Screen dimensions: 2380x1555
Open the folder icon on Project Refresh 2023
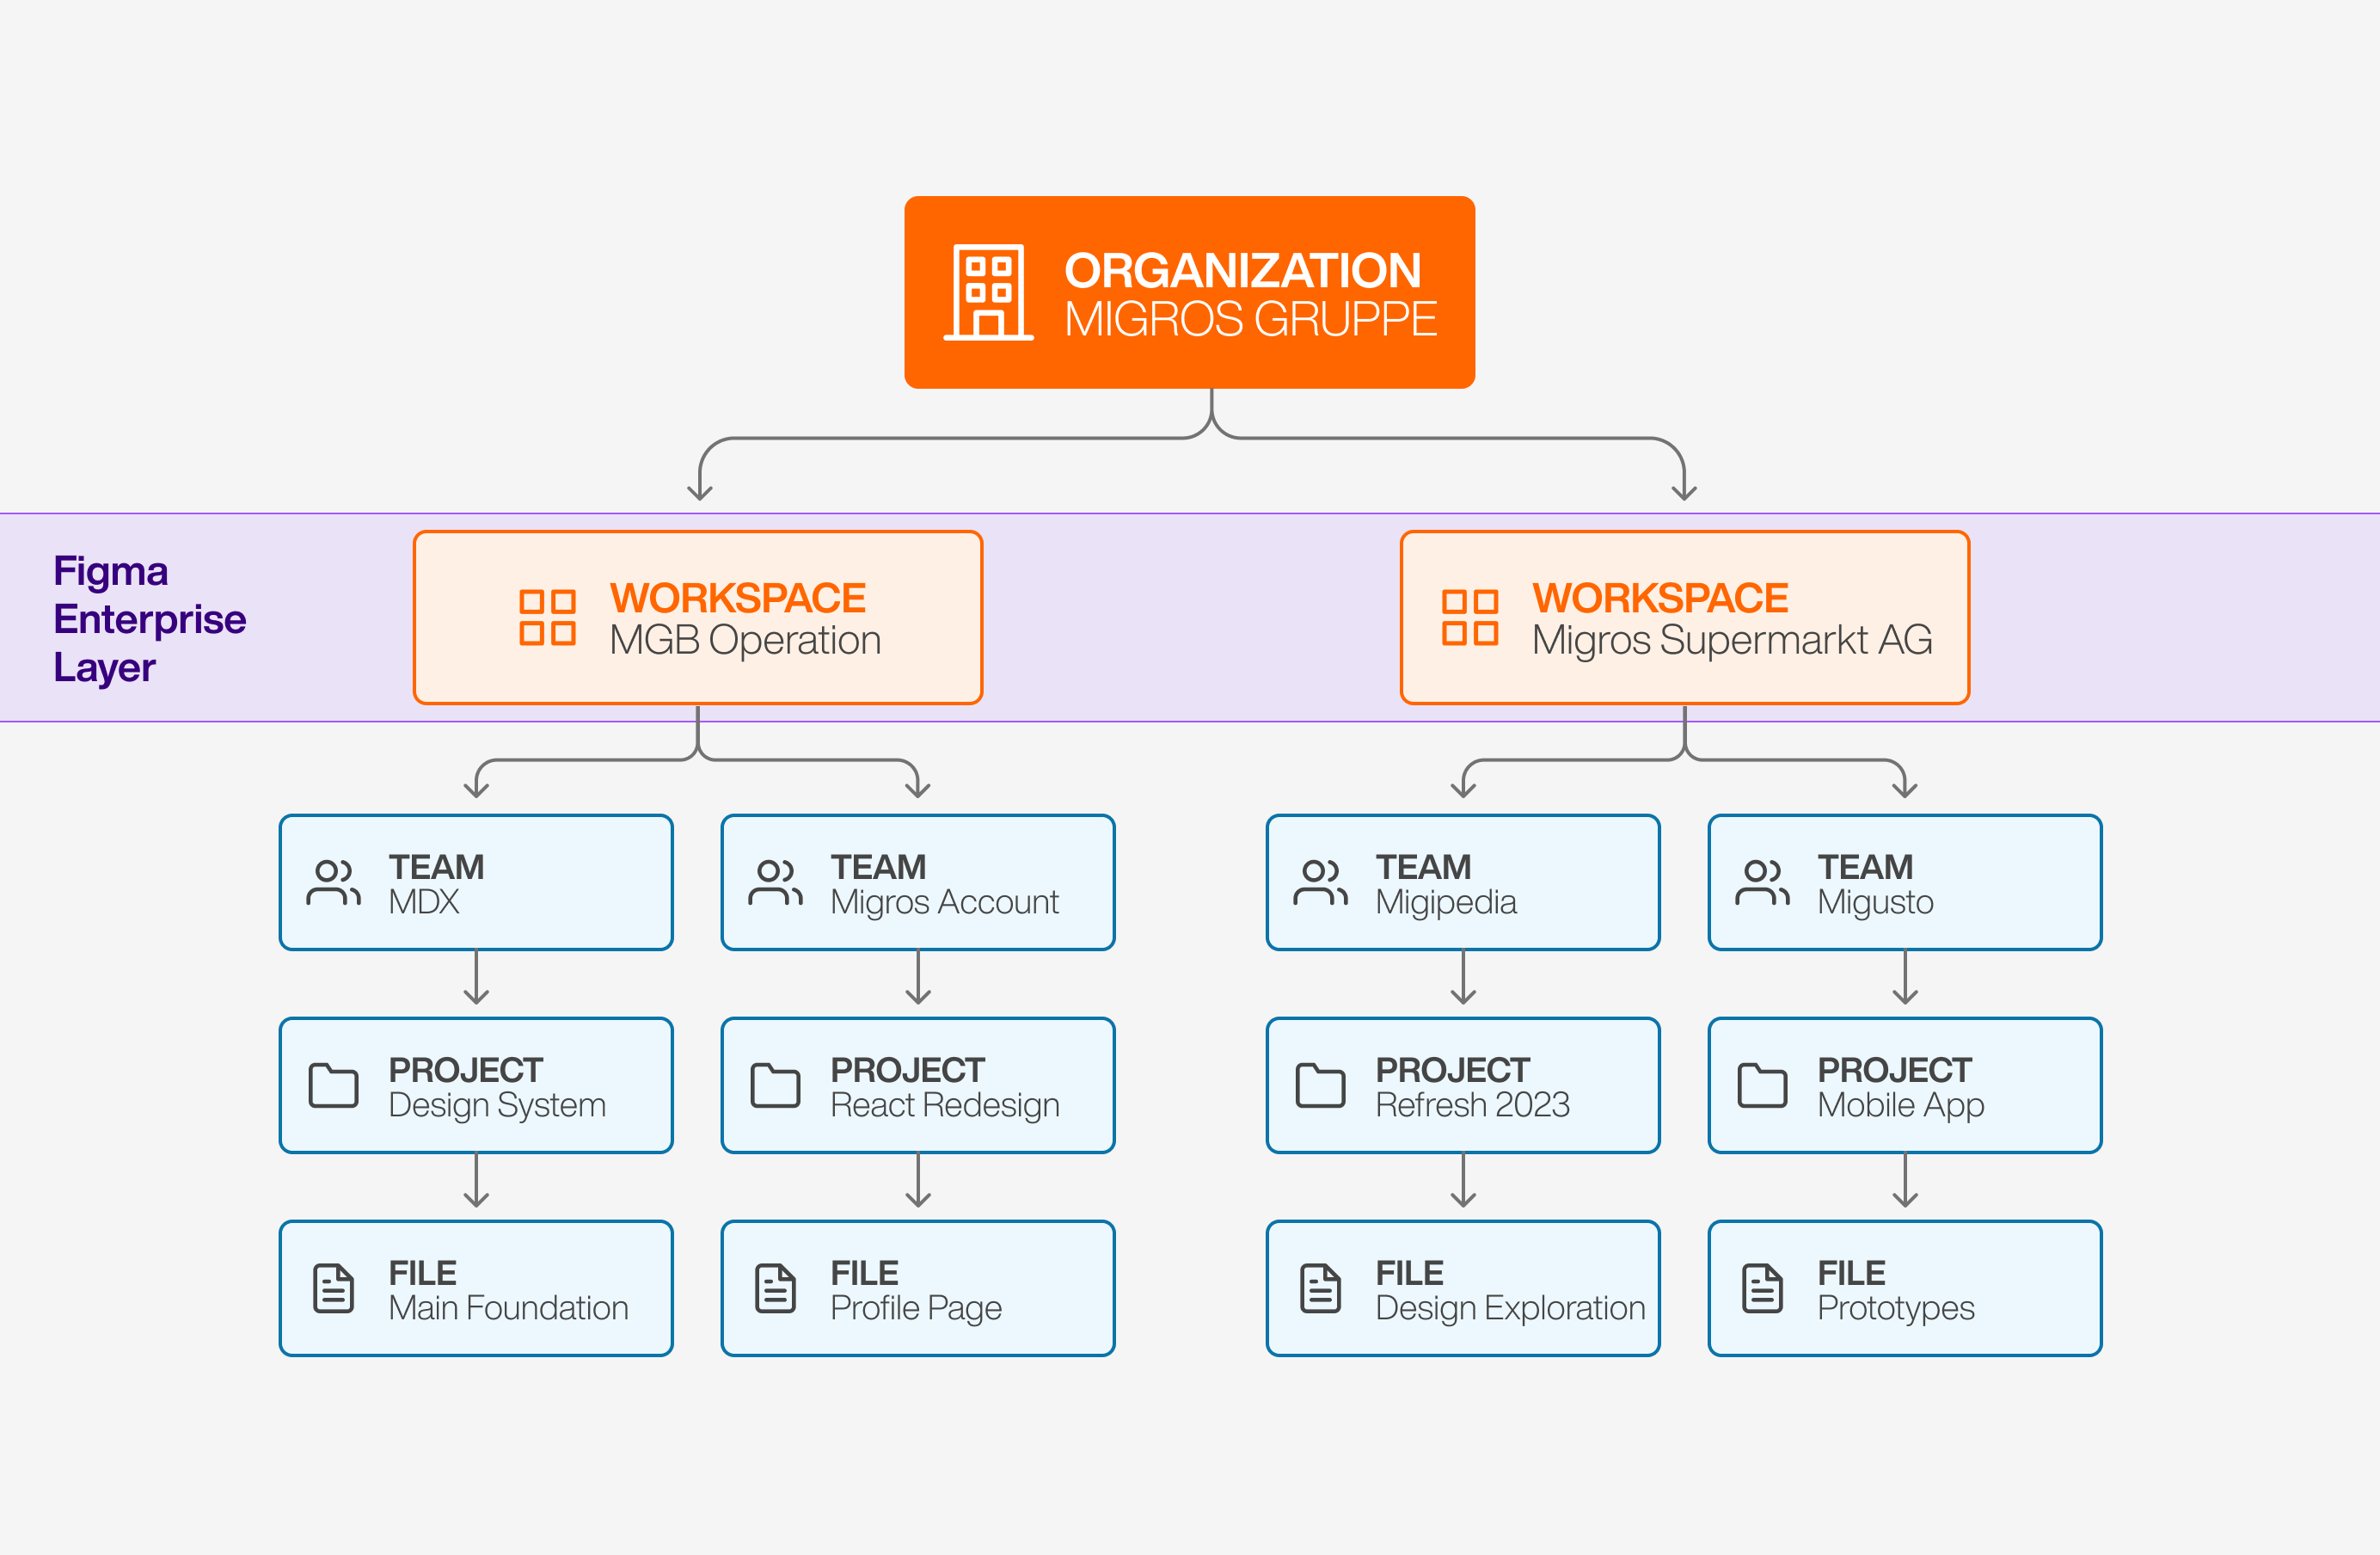pos(1318,1085)
